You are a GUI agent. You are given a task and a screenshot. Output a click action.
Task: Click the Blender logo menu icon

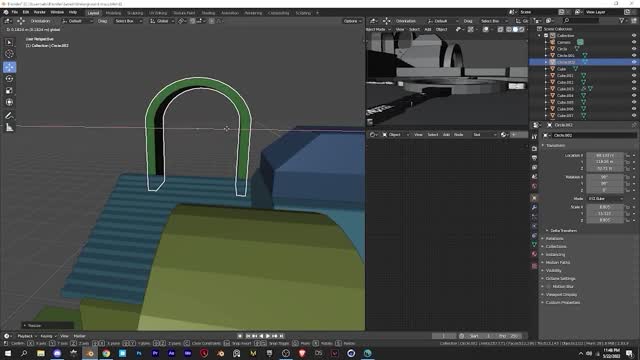pos(6,12)
